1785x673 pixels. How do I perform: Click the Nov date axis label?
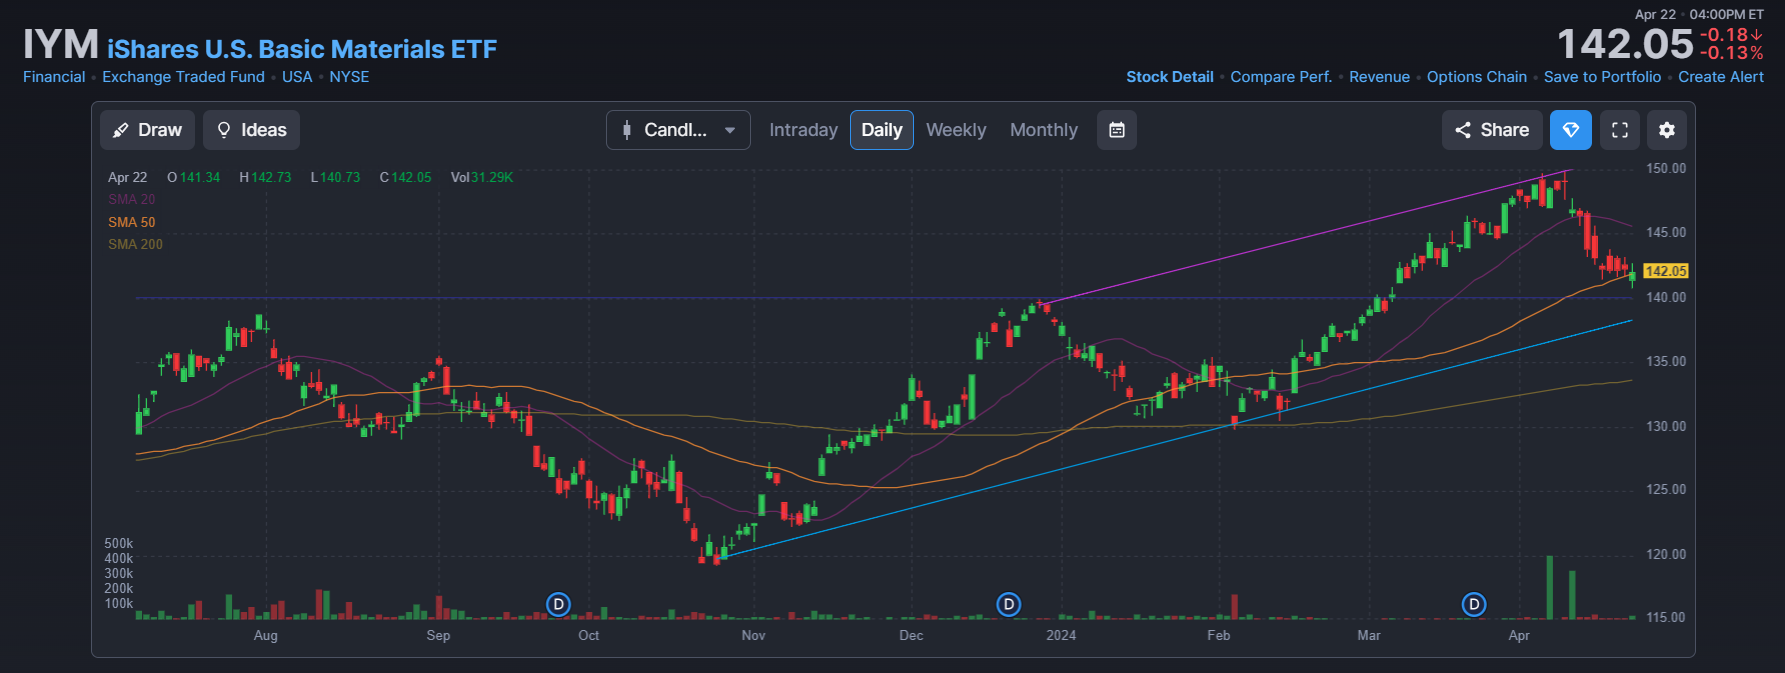(753, 635)
